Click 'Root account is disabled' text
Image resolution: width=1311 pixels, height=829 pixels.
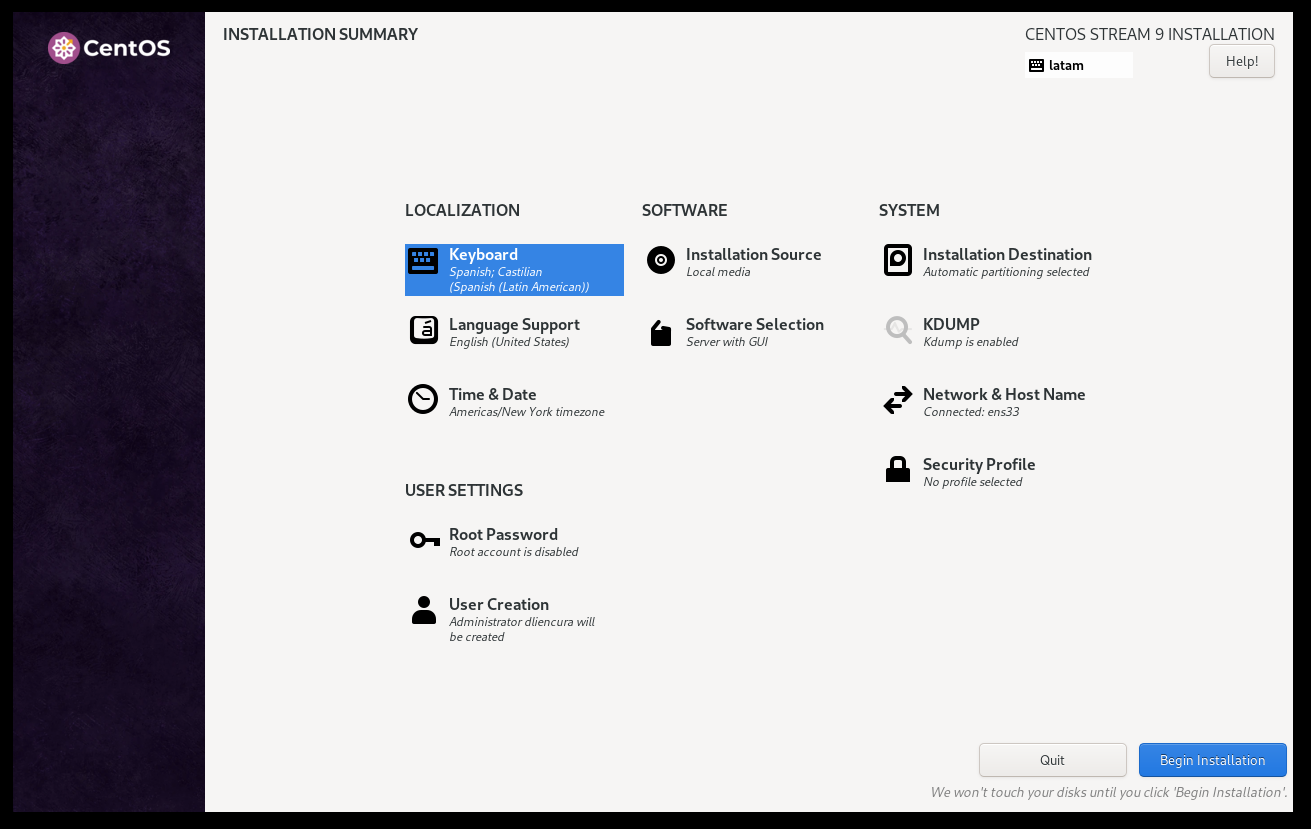[514, 552]
